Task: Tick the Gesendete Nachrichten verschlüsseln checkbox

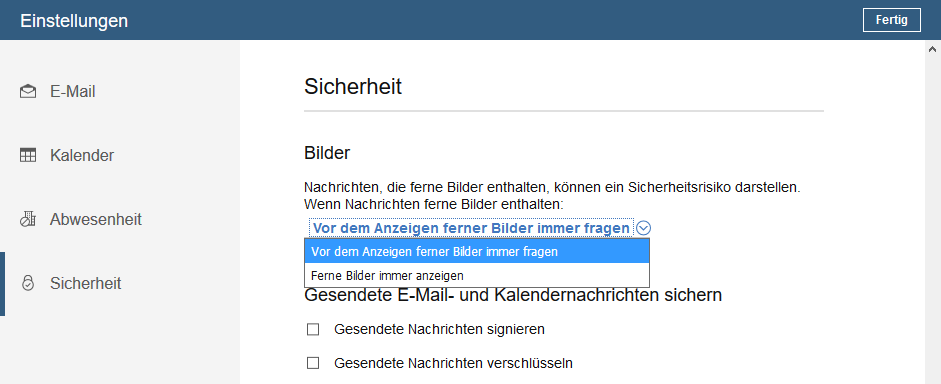Action: point(313,363)
